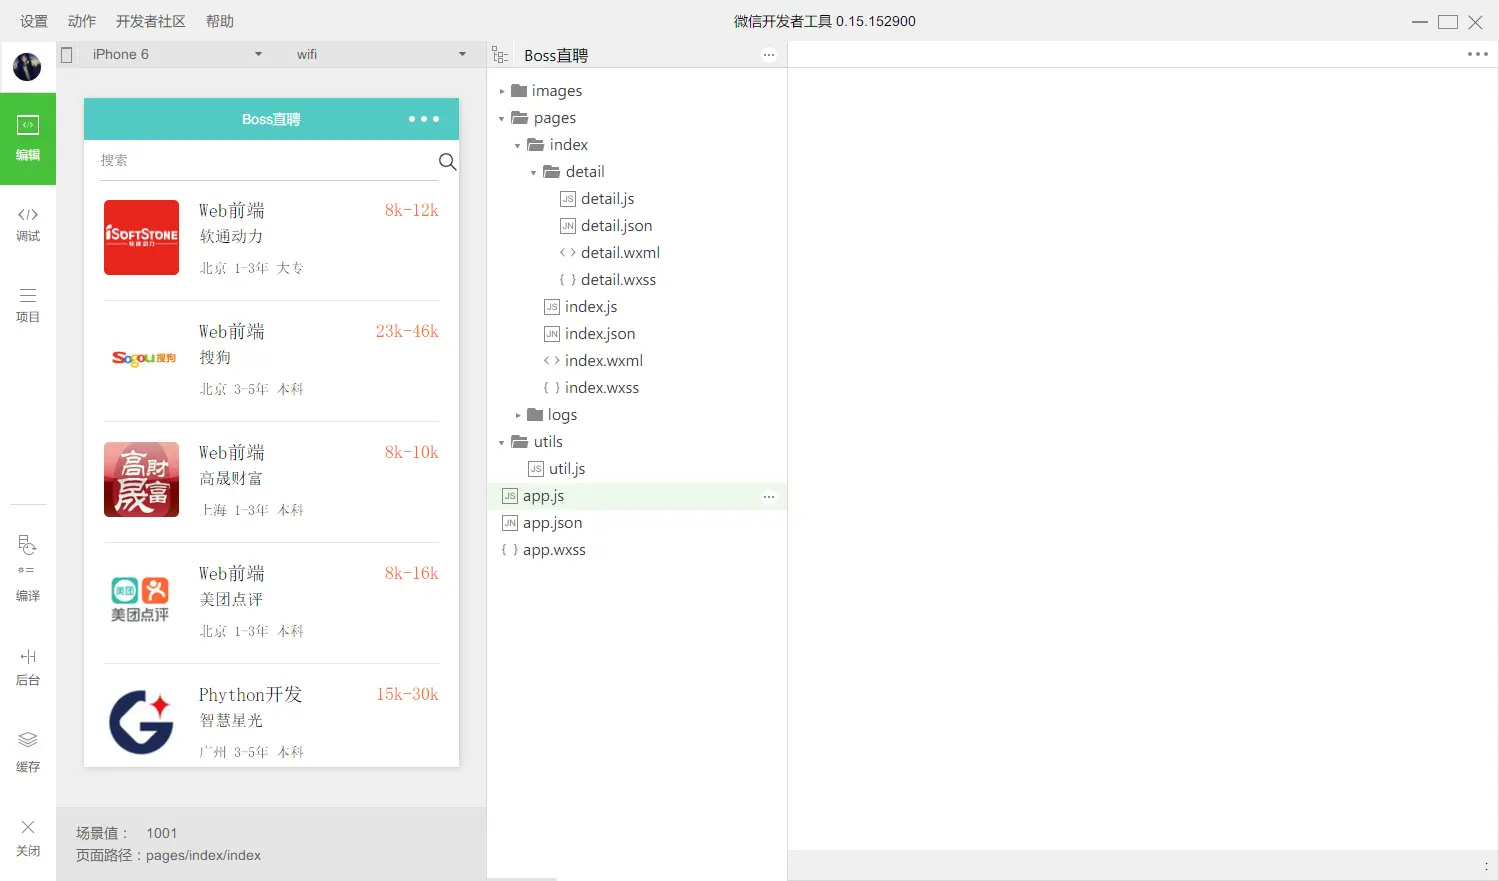Click the scene value 1001
Image resolution: width=1499 pixels, height=881 pixels.
(x=161, y=833)
